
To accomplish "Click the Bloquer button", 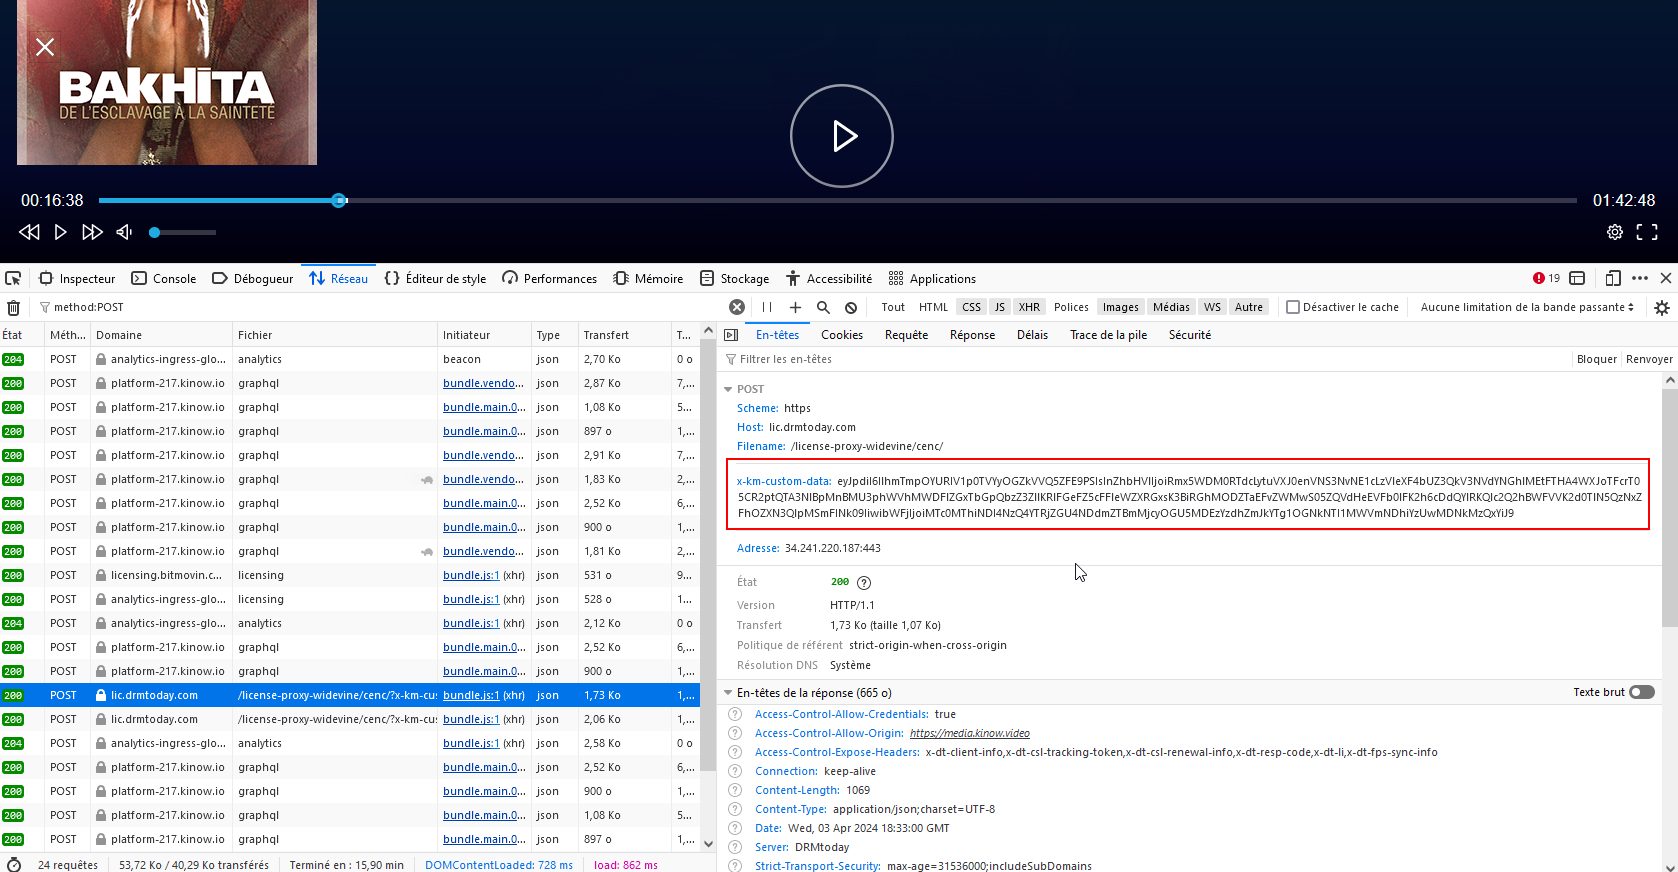I will 1596,360.
